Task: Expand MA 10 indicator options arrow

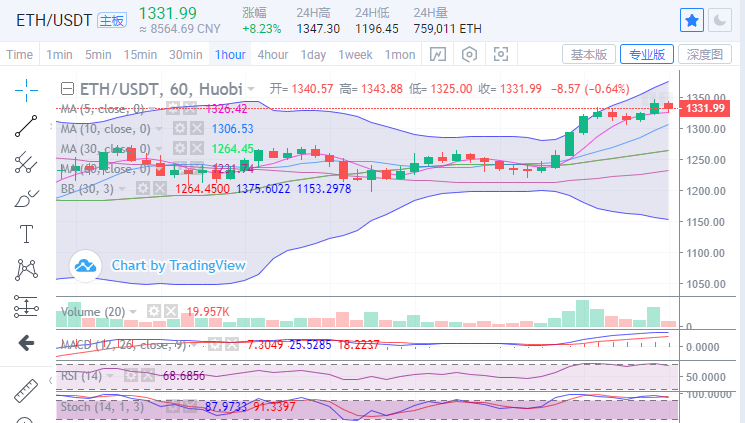Action: 159,129
